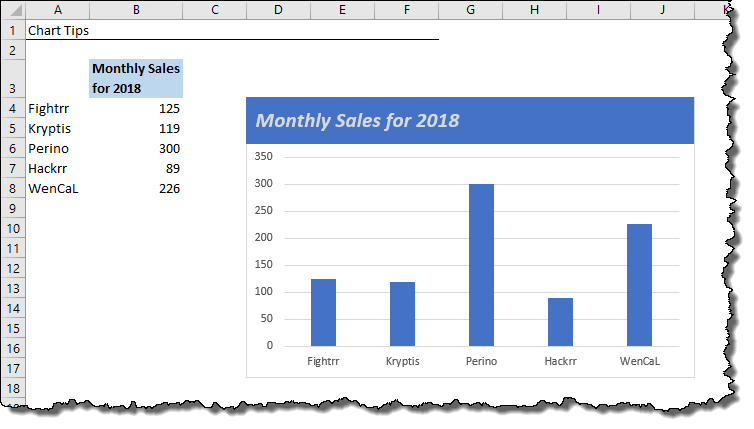Select cell A1 containing Chart Tips

57,30
